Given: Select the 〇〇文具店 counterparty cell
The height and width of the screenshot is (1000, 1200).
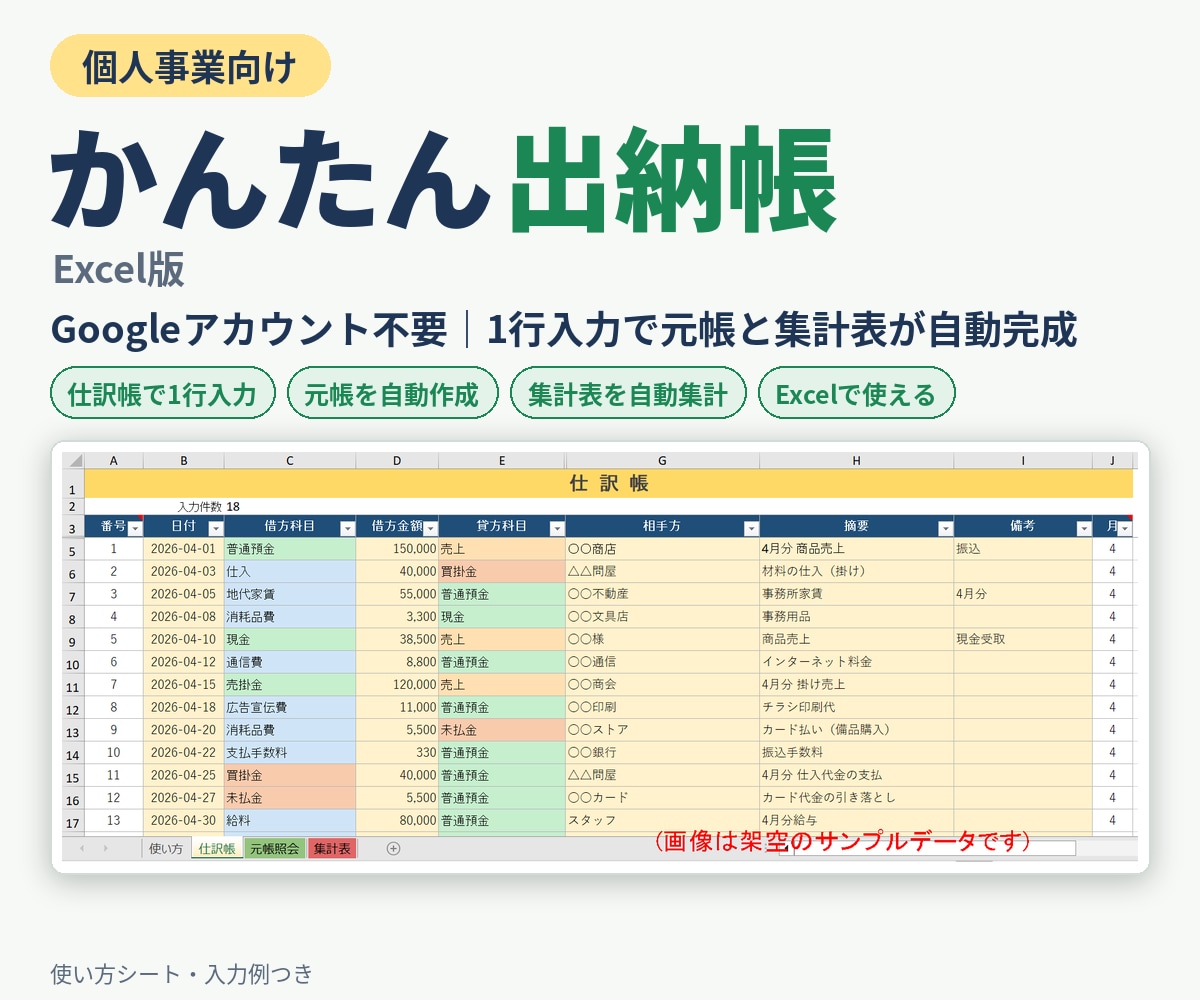Looking at the screenshot, I should pyautogui.click(x=662, y=617).
